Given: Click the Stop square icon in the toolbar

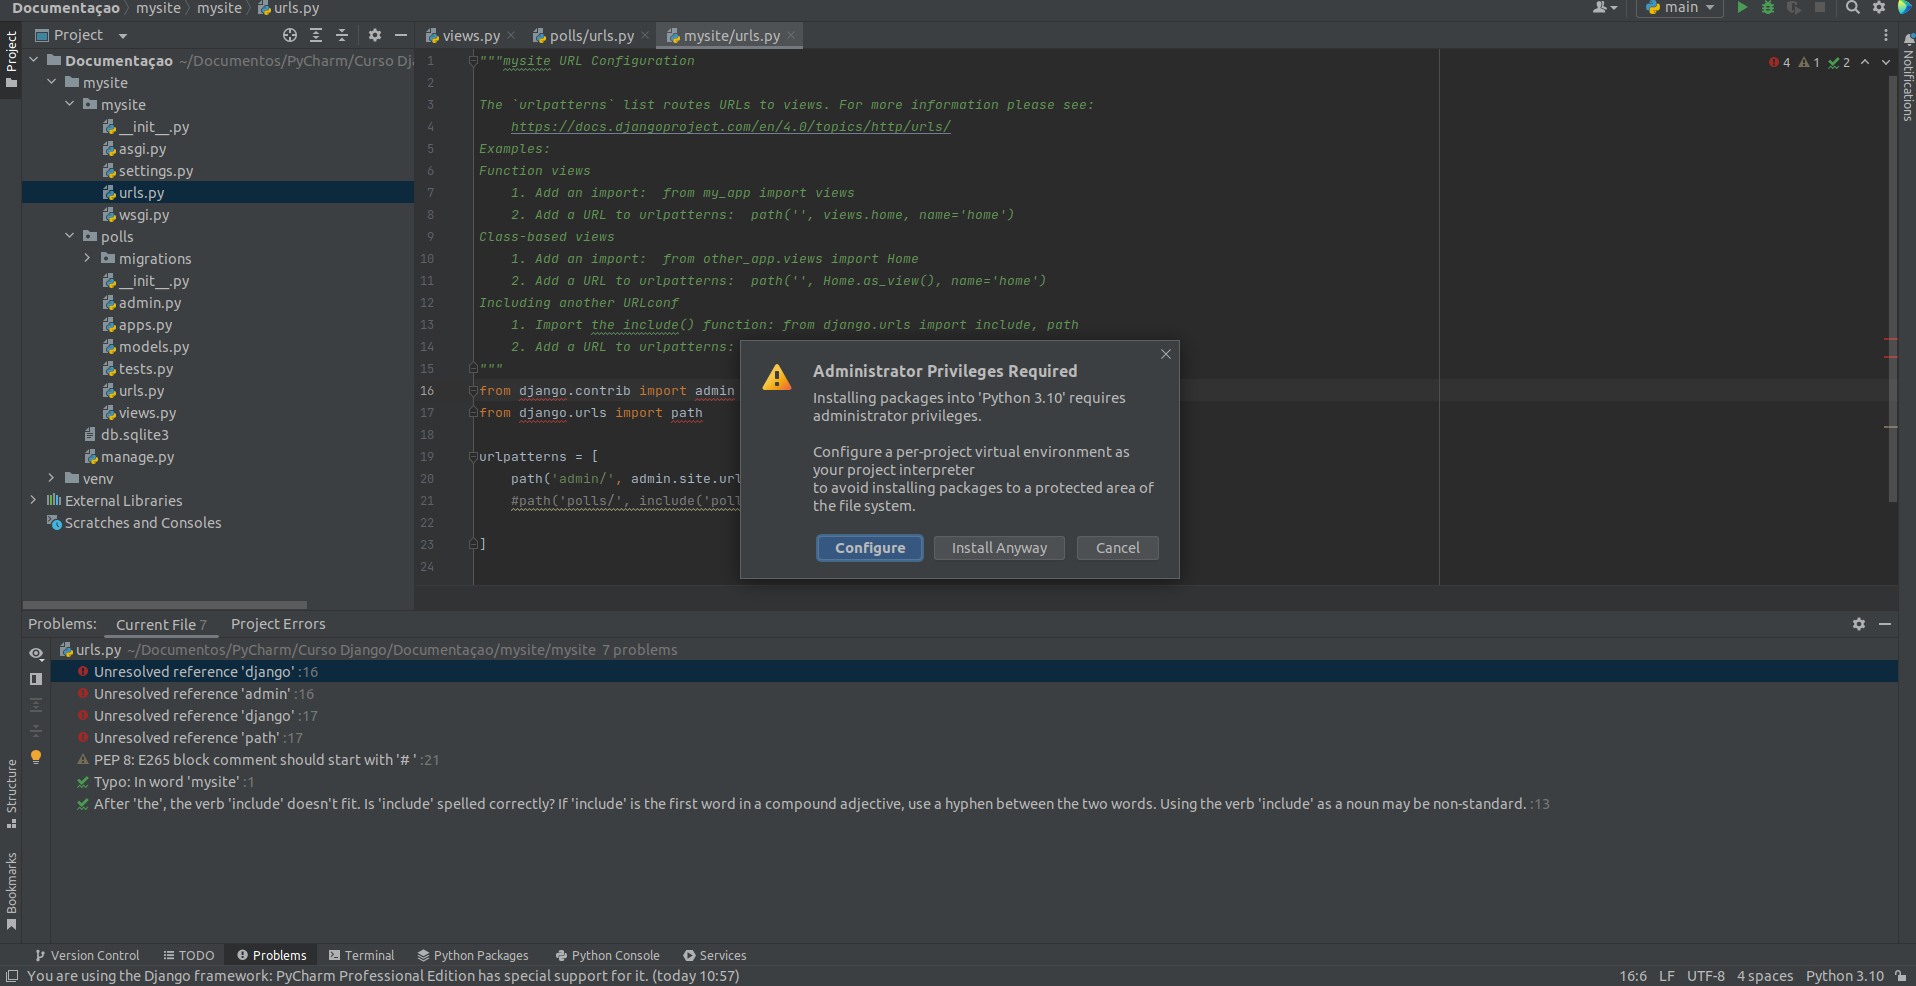Looking at the screenshot, I should coord(1820,7).
